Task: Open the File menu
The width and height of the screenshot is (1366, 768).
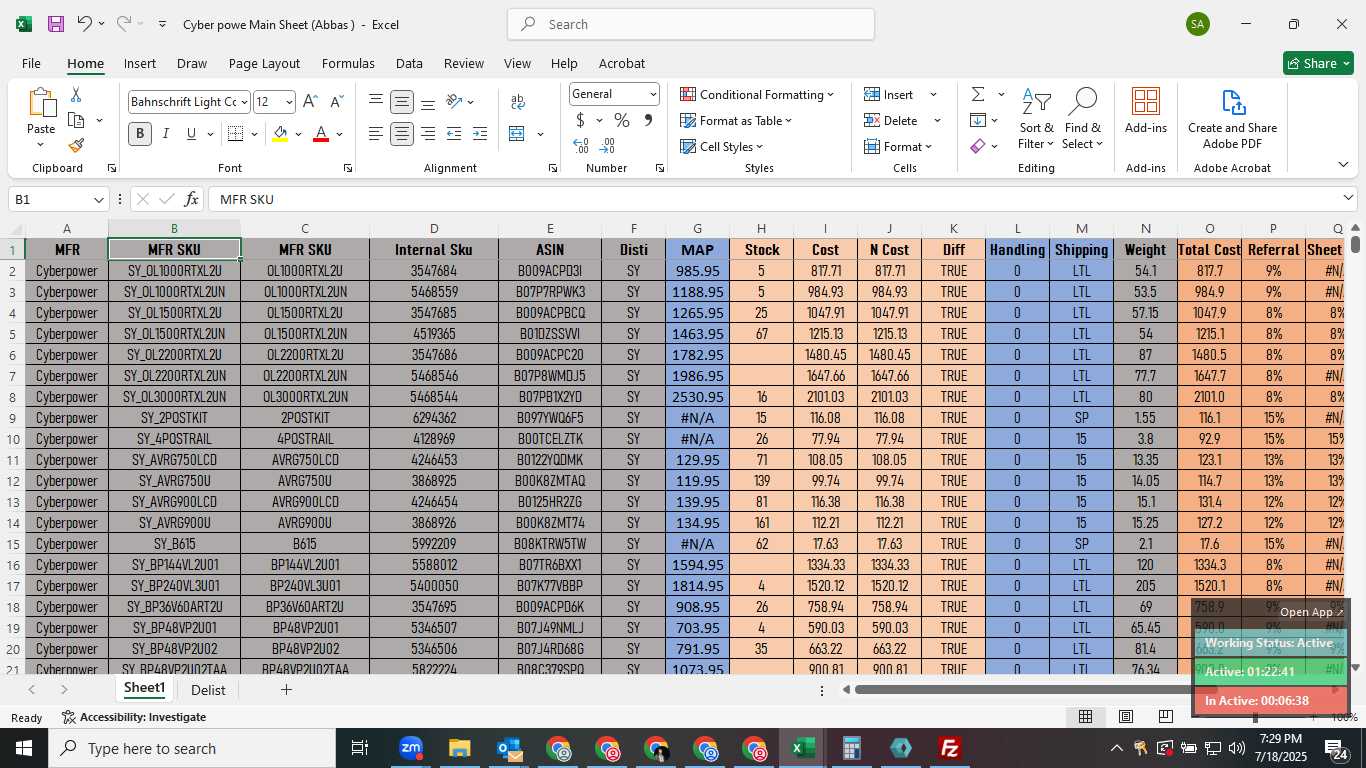Action: click(31, 63)
